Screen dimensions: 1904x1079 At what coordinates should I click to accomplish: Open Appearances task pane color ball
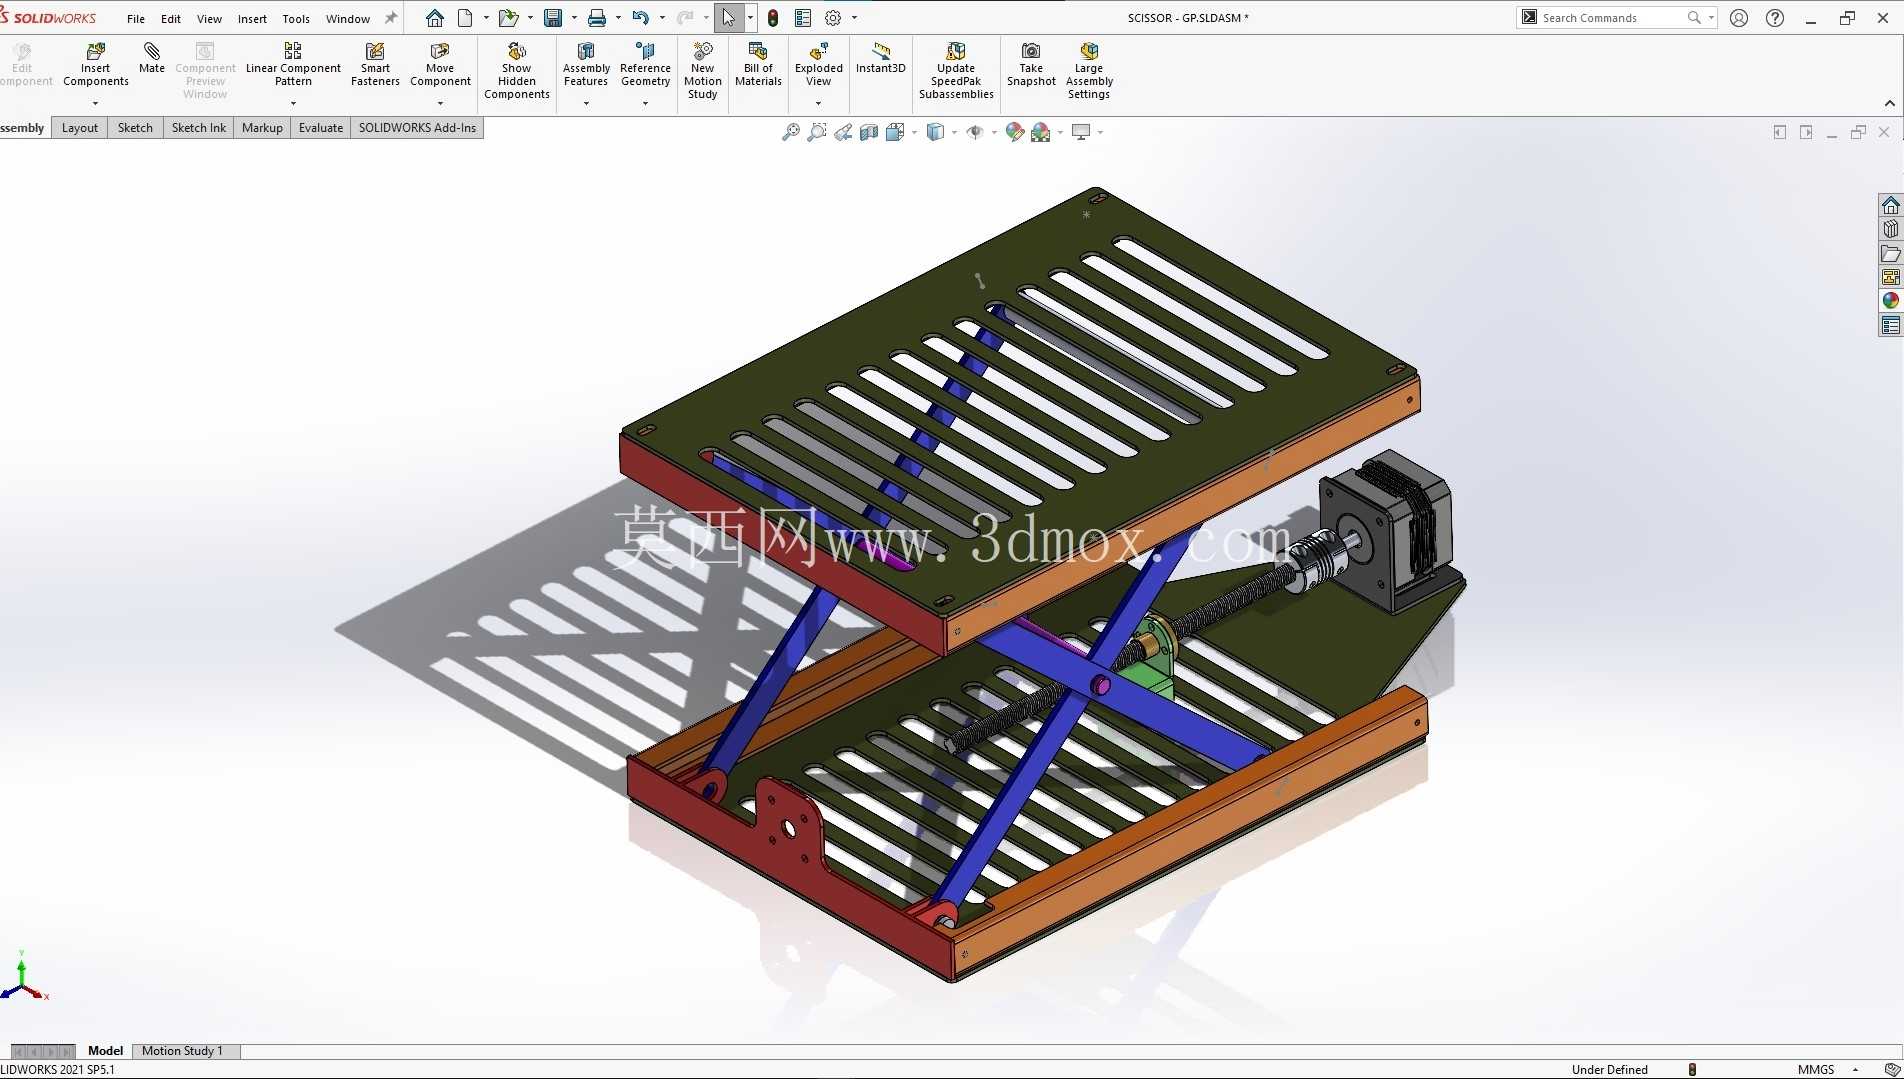click(x=1890, y=301)
